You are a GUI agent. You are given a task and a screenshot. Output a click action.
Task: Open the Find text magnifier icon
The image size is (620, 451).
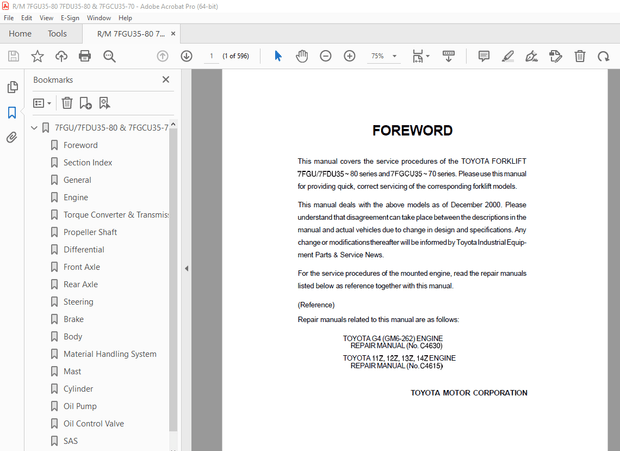coord(109,56)
